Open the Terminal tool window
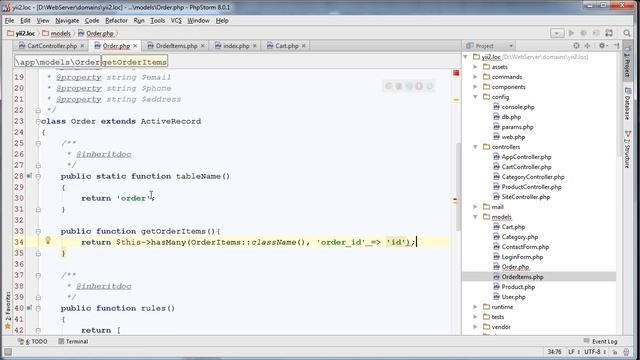640x360 pixels. pos(73,341)
